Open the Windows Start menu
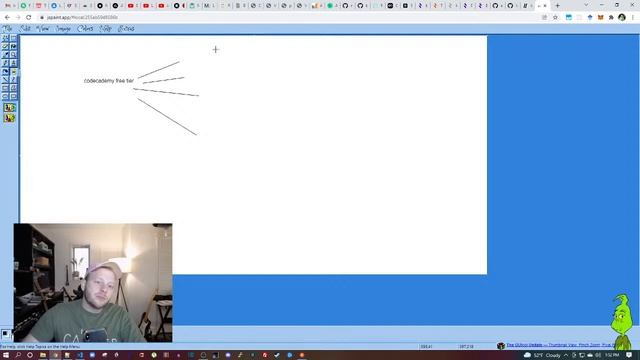The height and width of the screenshot is (360, 640). (6, 355)
